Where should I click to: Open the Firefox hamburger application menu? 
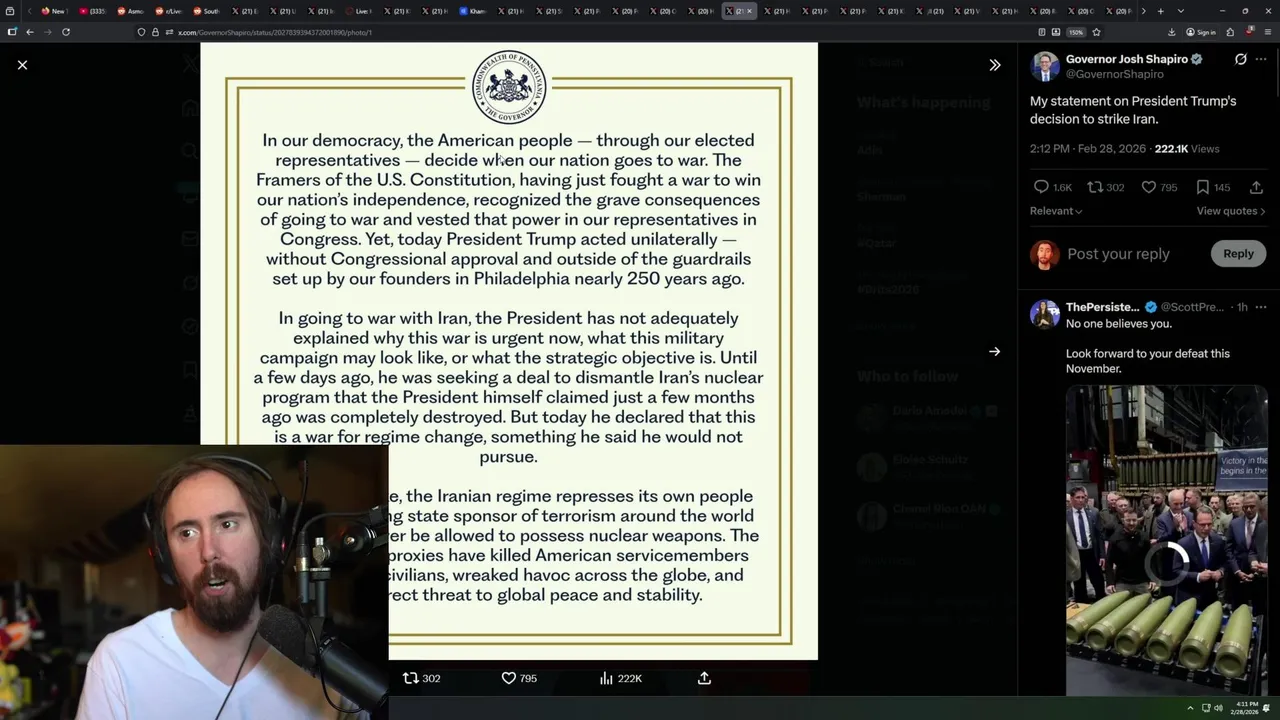[1267, 32]
